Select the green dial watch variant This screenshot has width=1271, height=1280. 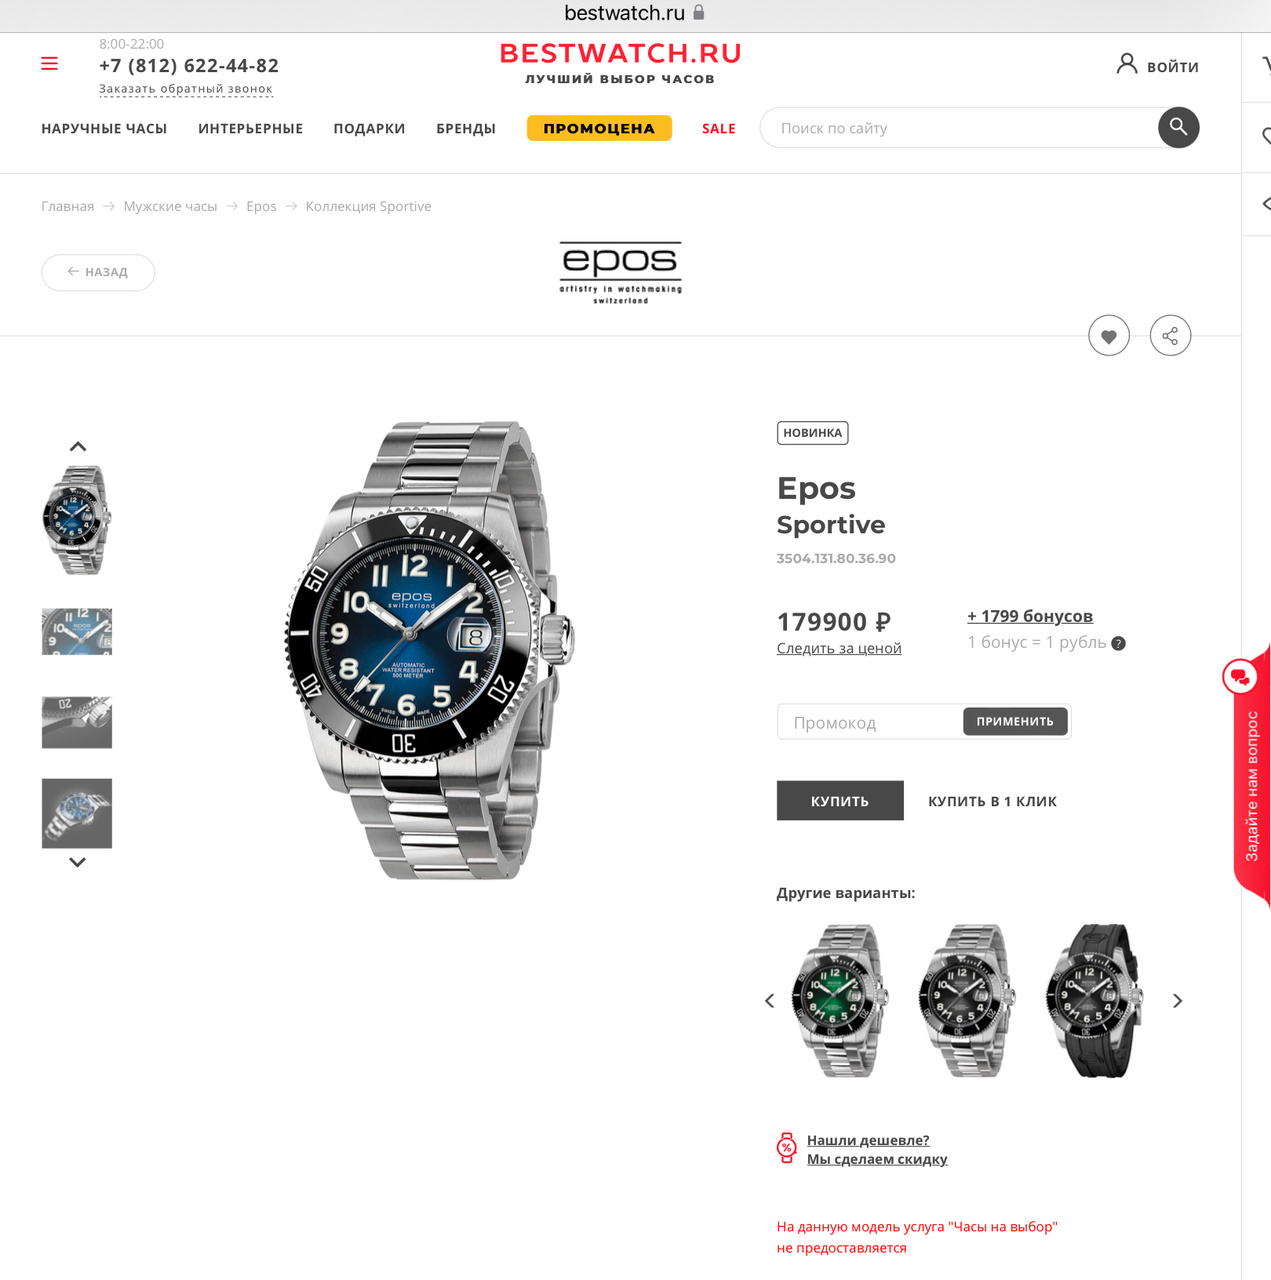click(838, 1001)
